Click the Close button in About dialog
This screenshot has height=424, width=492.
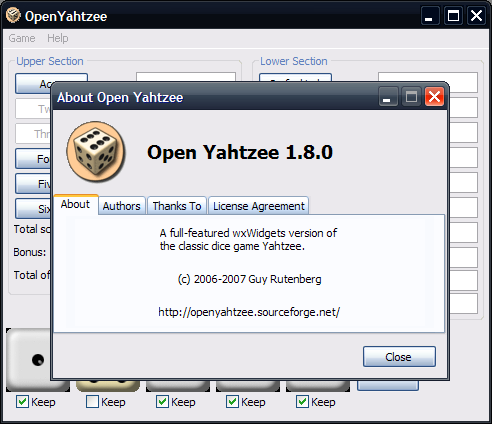pyautogui.click(x=399, y=357)
